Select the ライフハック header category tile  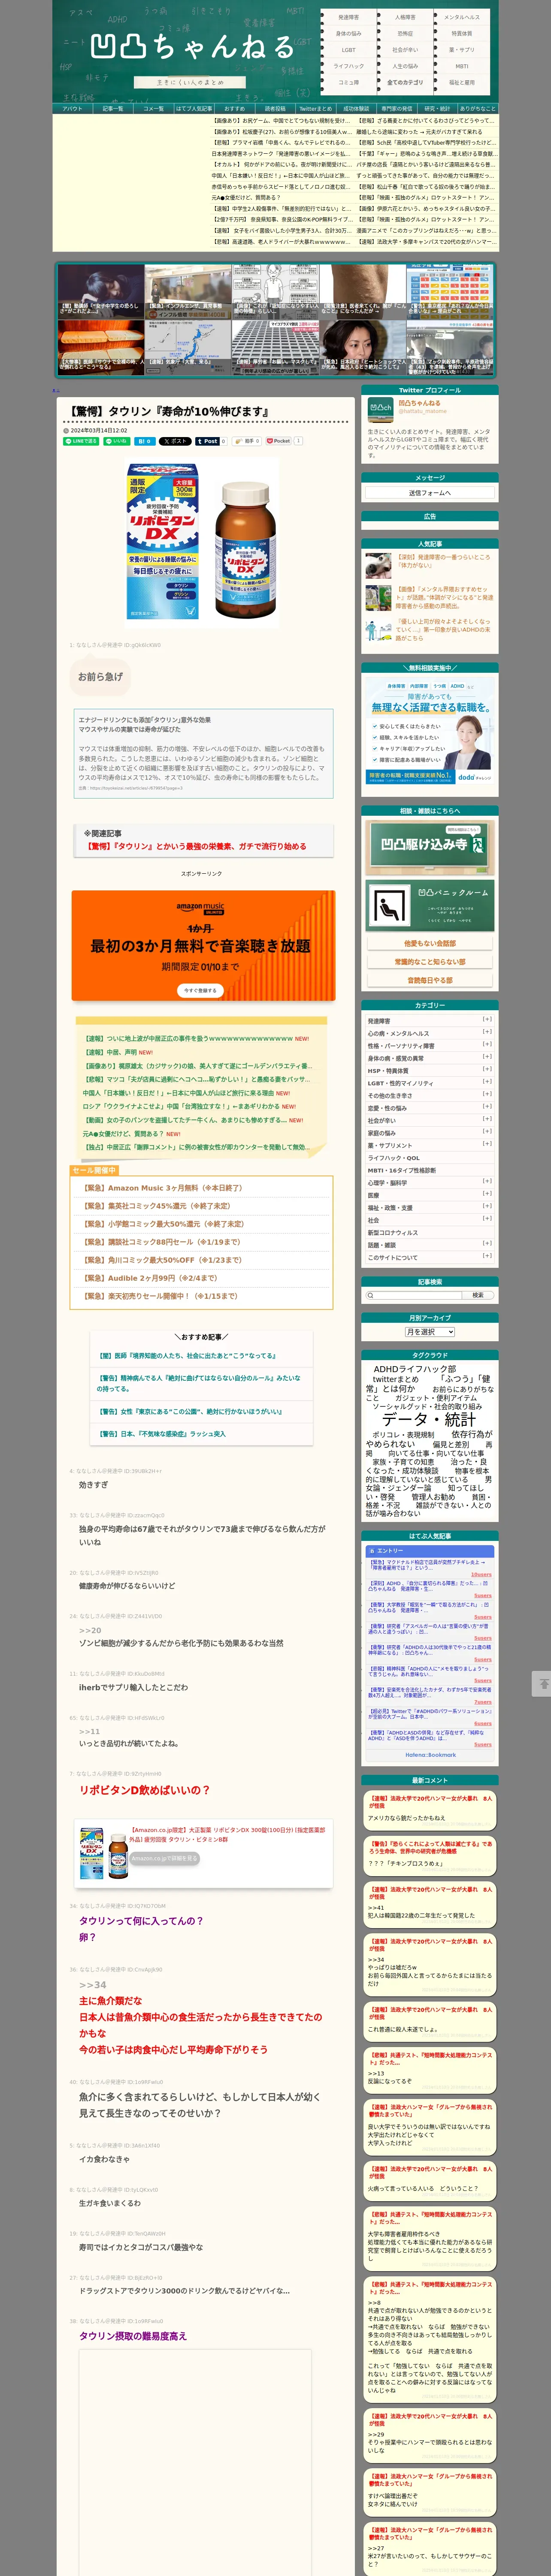pos(349,66)
